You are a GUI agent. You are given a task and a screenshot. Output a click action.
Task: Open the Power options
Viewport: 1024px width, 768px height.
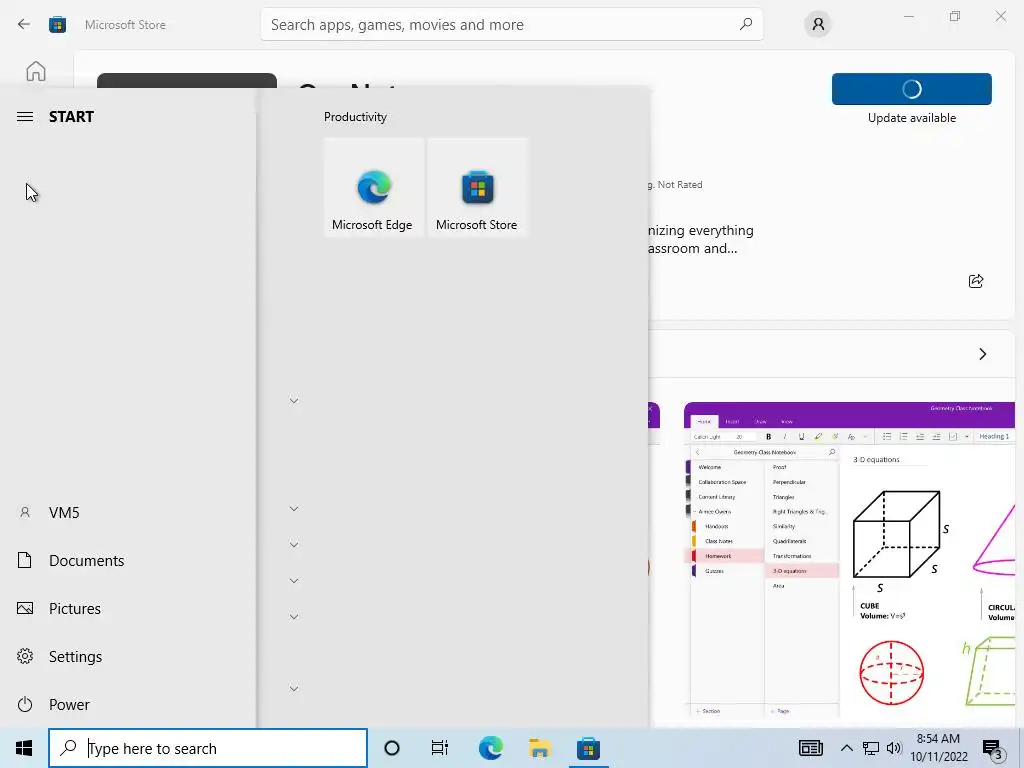(x=128, y=705)
